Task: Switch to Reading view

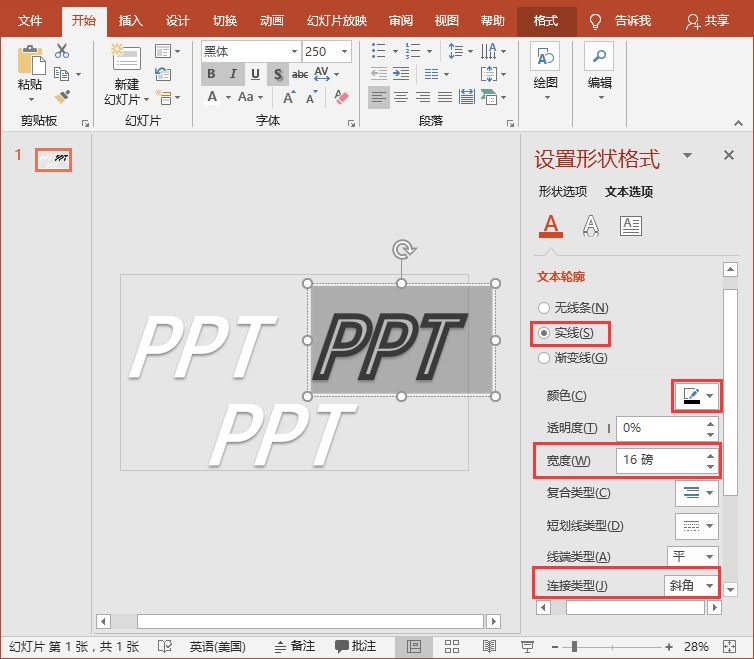Action: click(489, 646)
